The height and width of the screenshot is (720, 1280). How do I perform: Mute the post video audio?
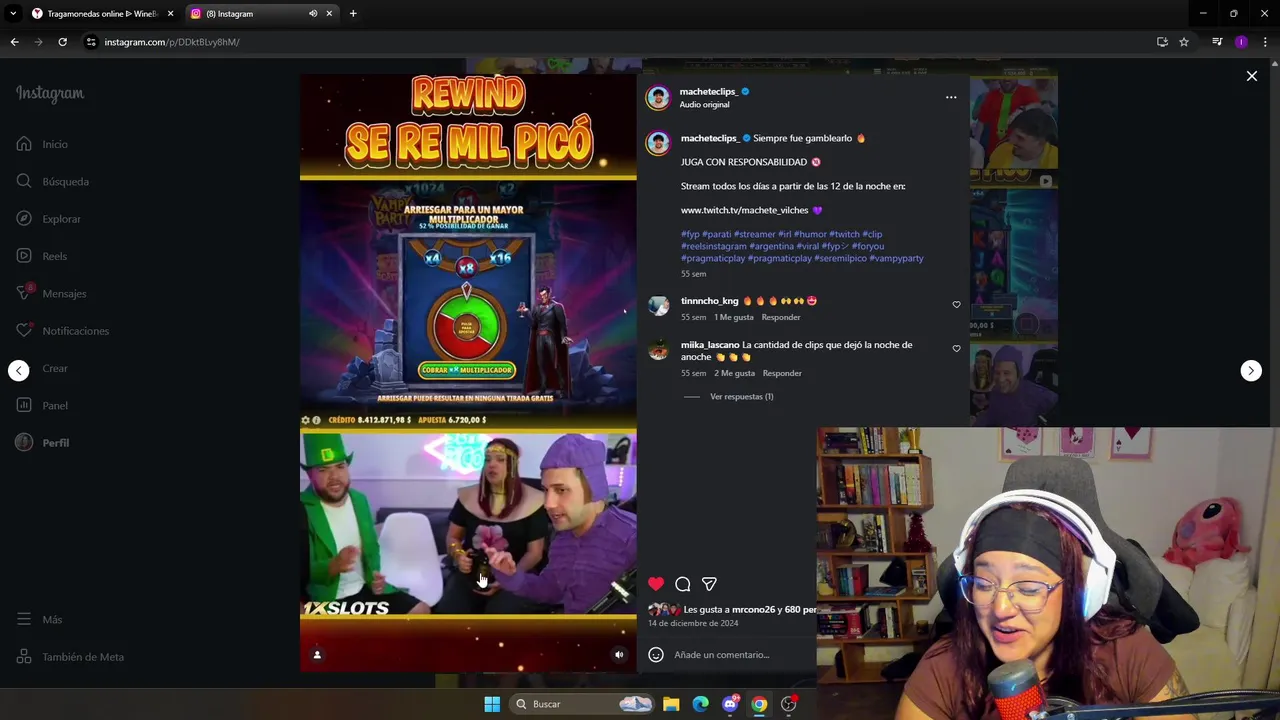(x=619, y=655)
